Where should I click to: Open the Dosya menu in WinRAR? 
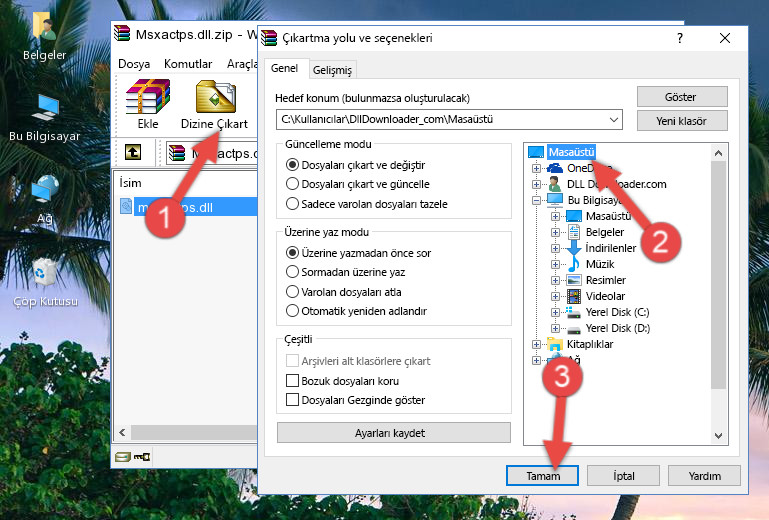click(134, 64)
